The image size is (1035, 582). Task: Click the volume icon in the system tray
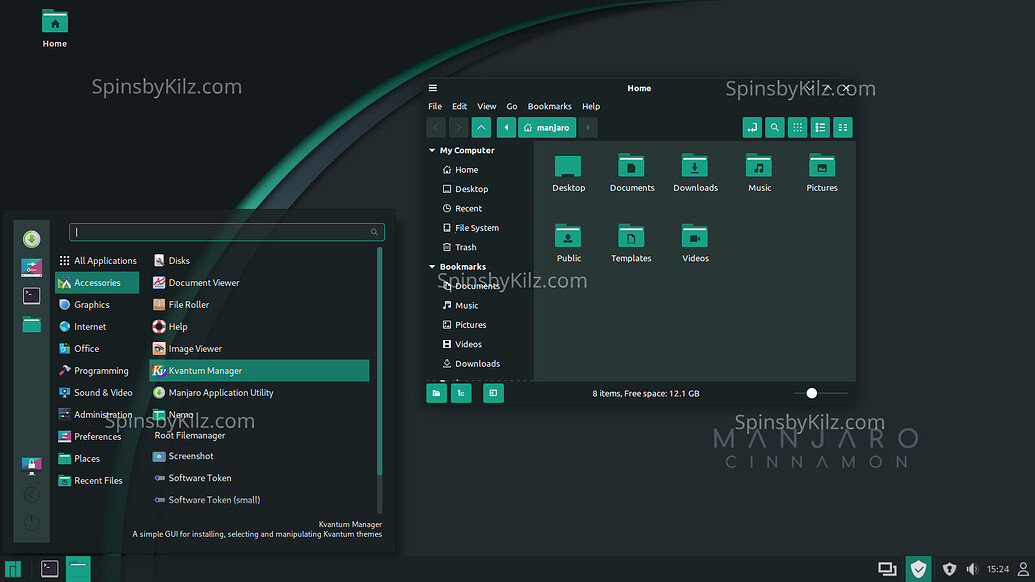(x=971, y=568)
